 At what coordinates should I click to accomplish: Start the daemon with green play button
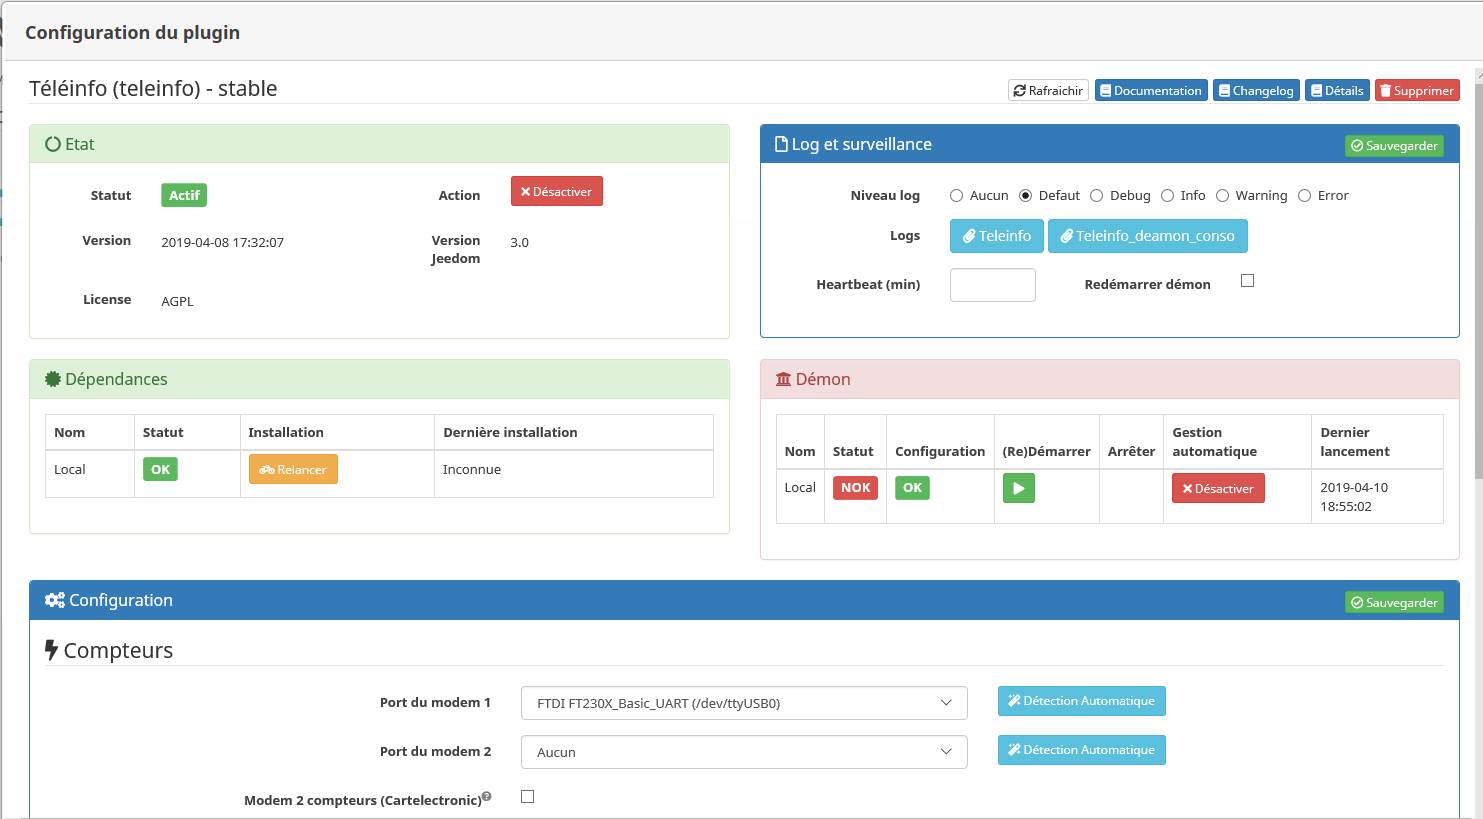click(1018, 488)
